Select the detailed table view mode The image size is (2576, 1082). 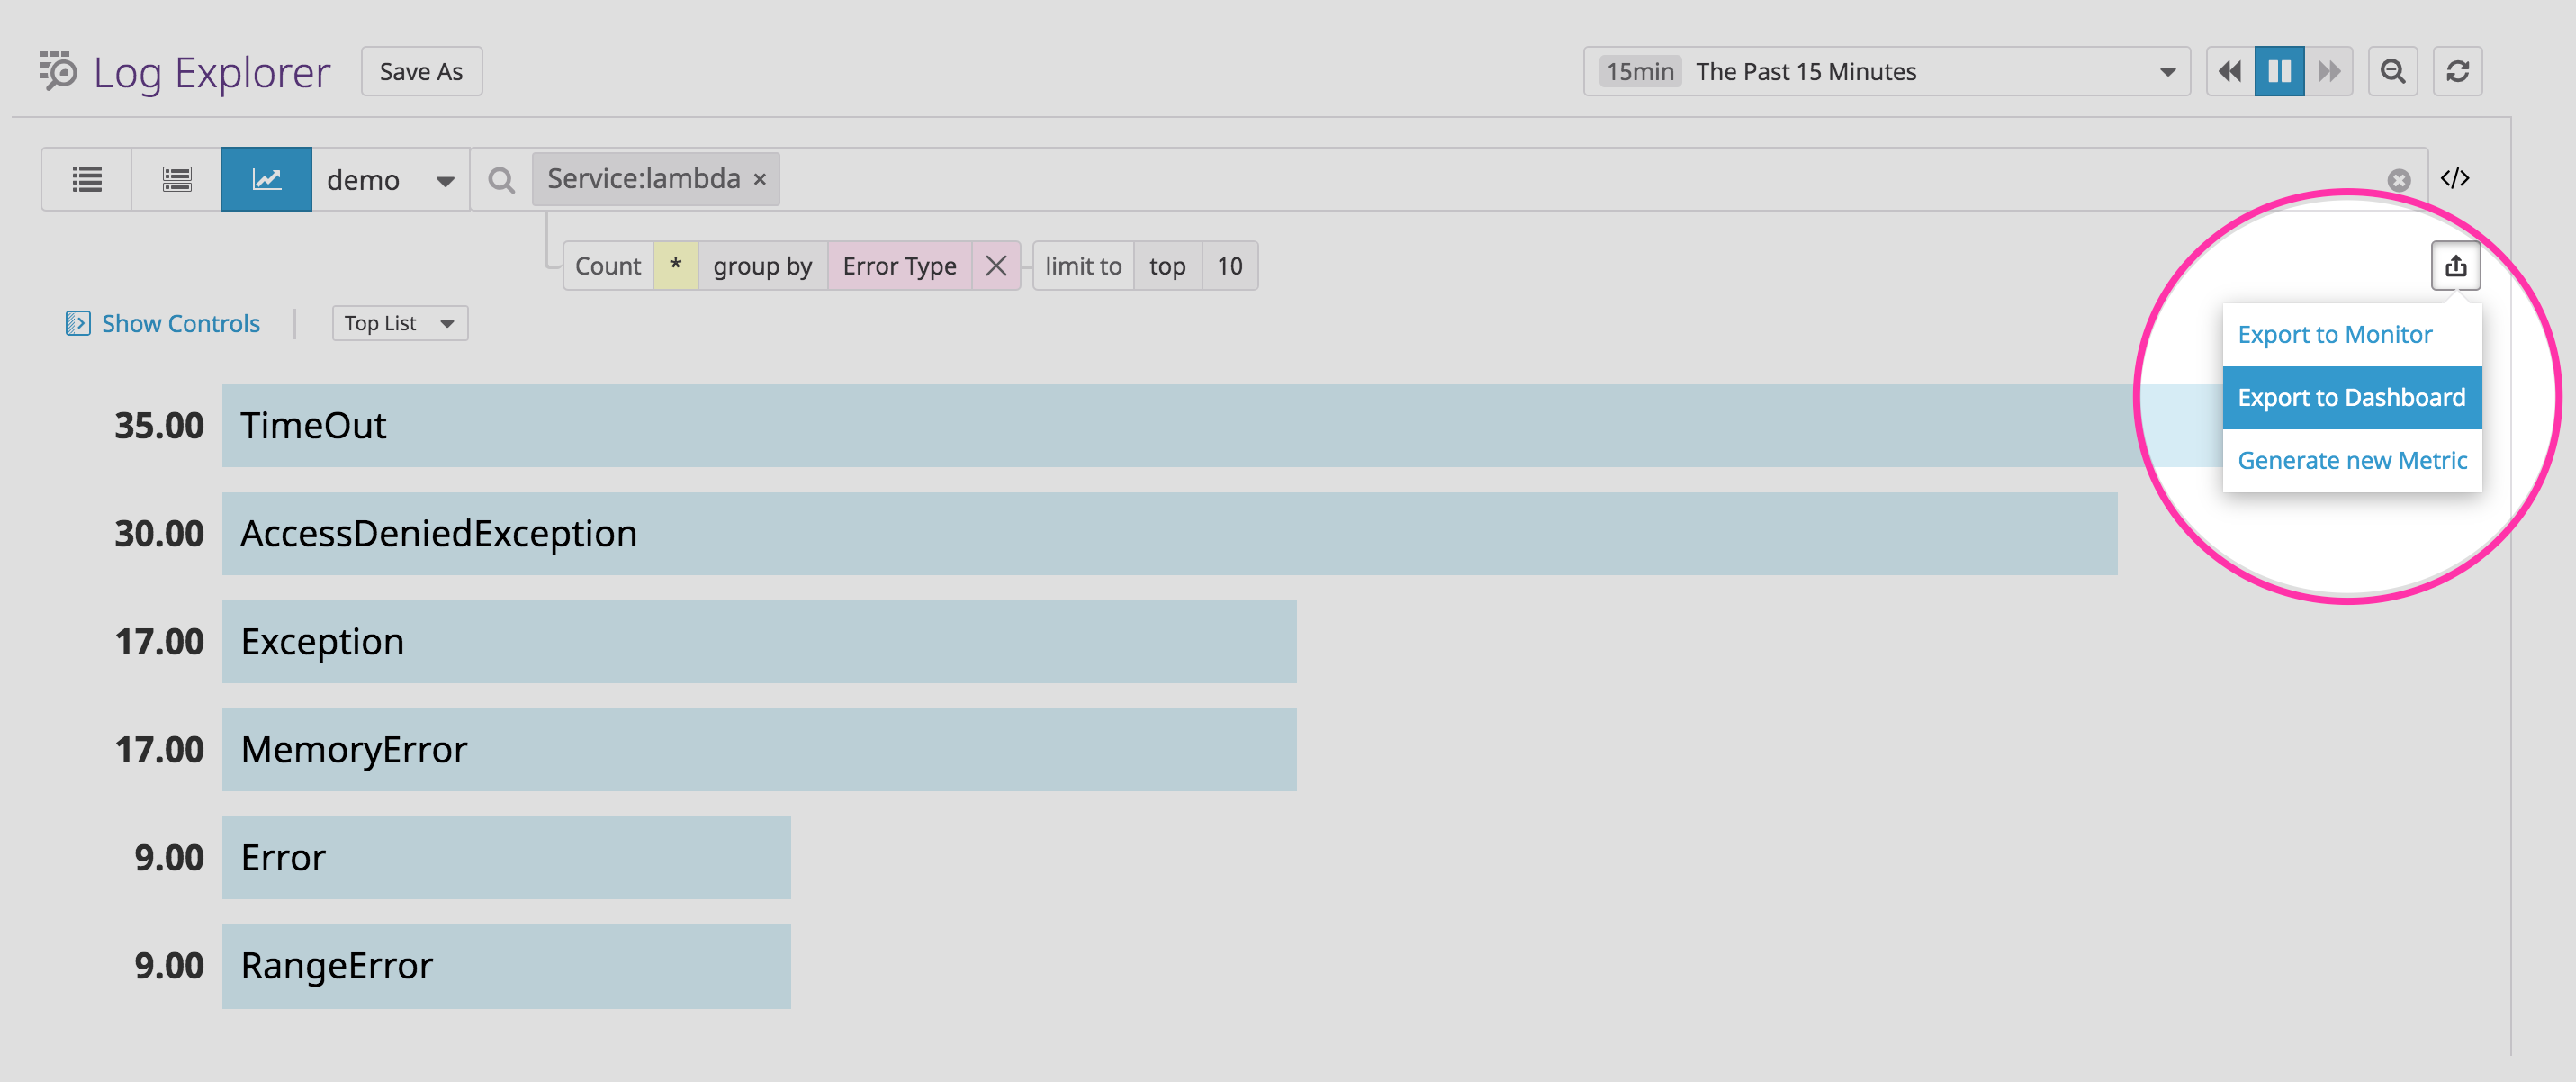click(176, 179)
